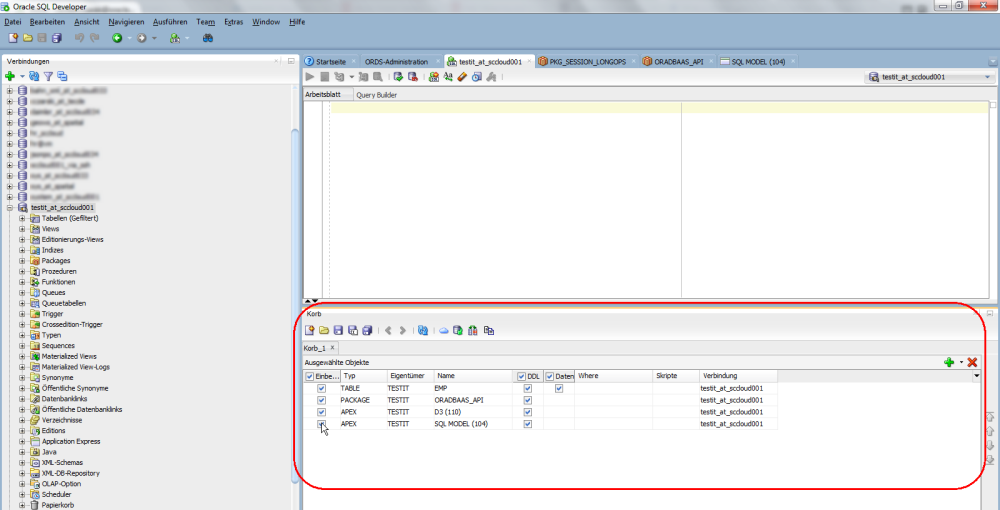Uncheck DDL checkbox for SQL MODEL (104) row
The width and height of the screenshot is (1000, 510).
click(527, 424)
